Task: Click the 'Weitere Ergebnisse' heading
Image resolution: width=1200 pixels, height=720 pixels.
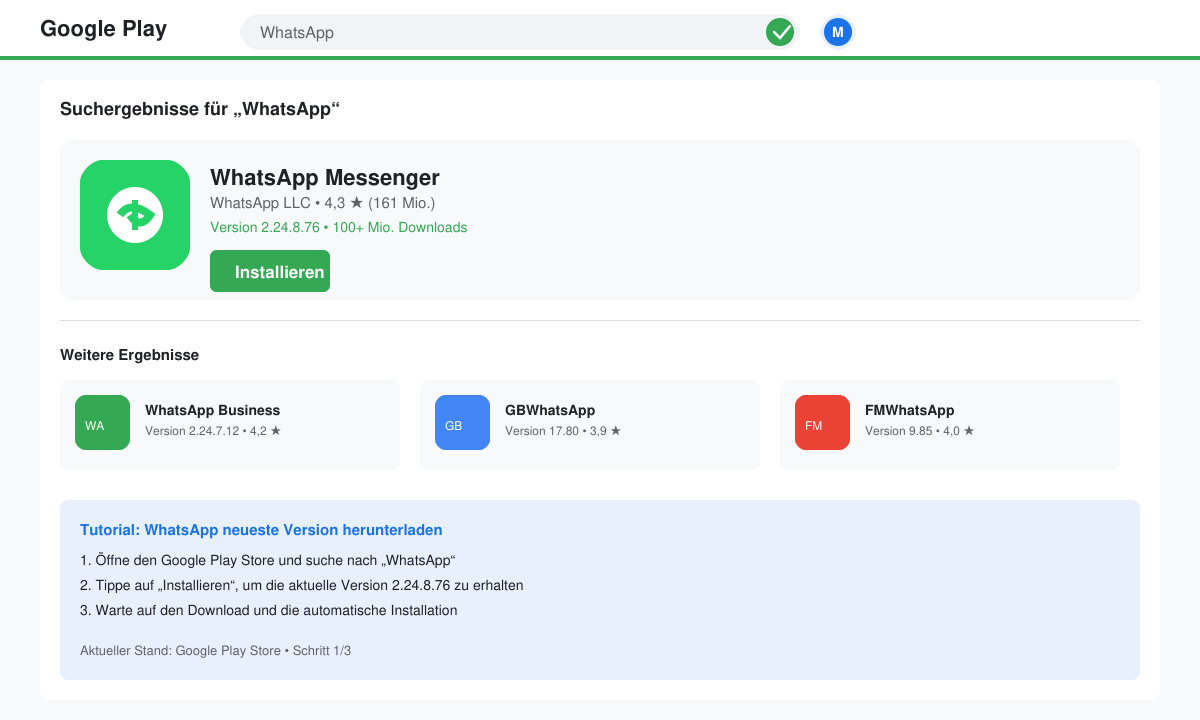Action: pyautogui.click(x=129, y=355)
